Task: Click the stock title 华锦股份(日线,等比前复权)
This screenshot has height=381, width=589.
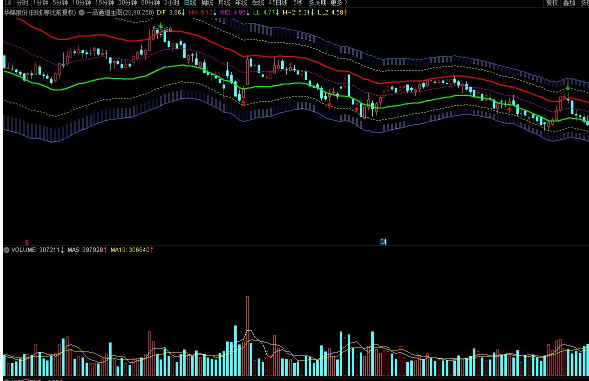Action: (40, 12)
